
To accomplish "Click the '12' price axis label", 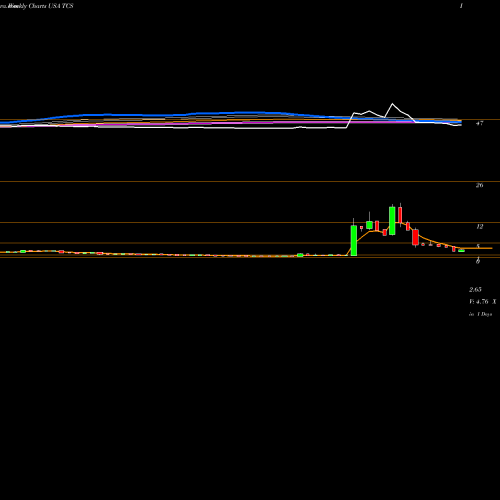I will coord(479,227).
